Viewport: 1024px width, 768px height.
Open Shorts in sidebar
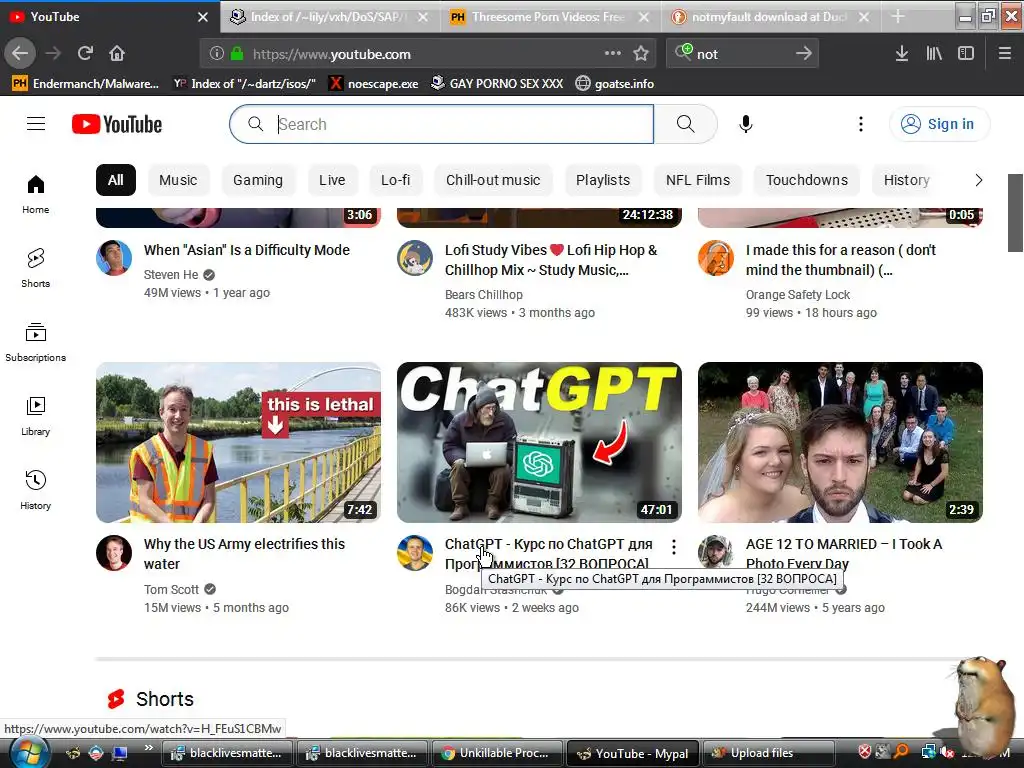pyautogui.click(x=36, y=268)
